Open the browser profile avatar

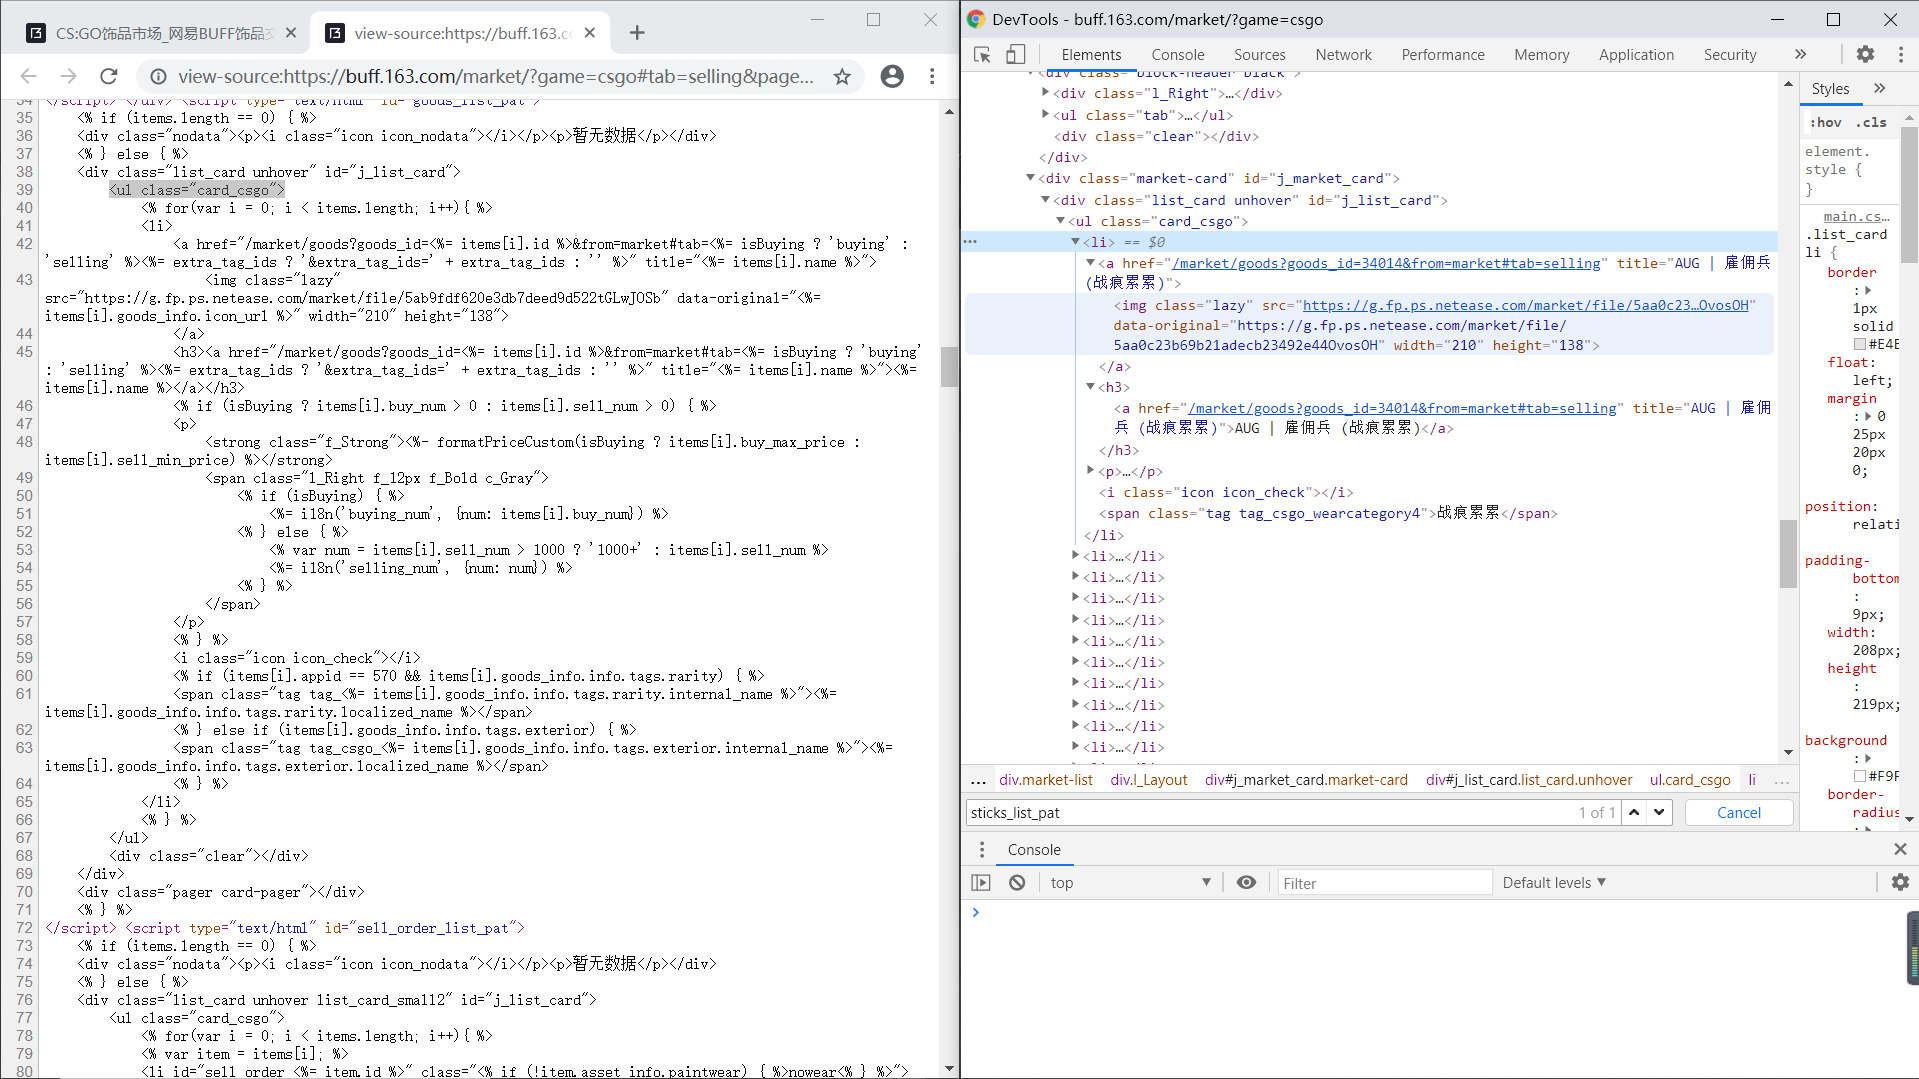pyautogui.click(x=892, y=76)
